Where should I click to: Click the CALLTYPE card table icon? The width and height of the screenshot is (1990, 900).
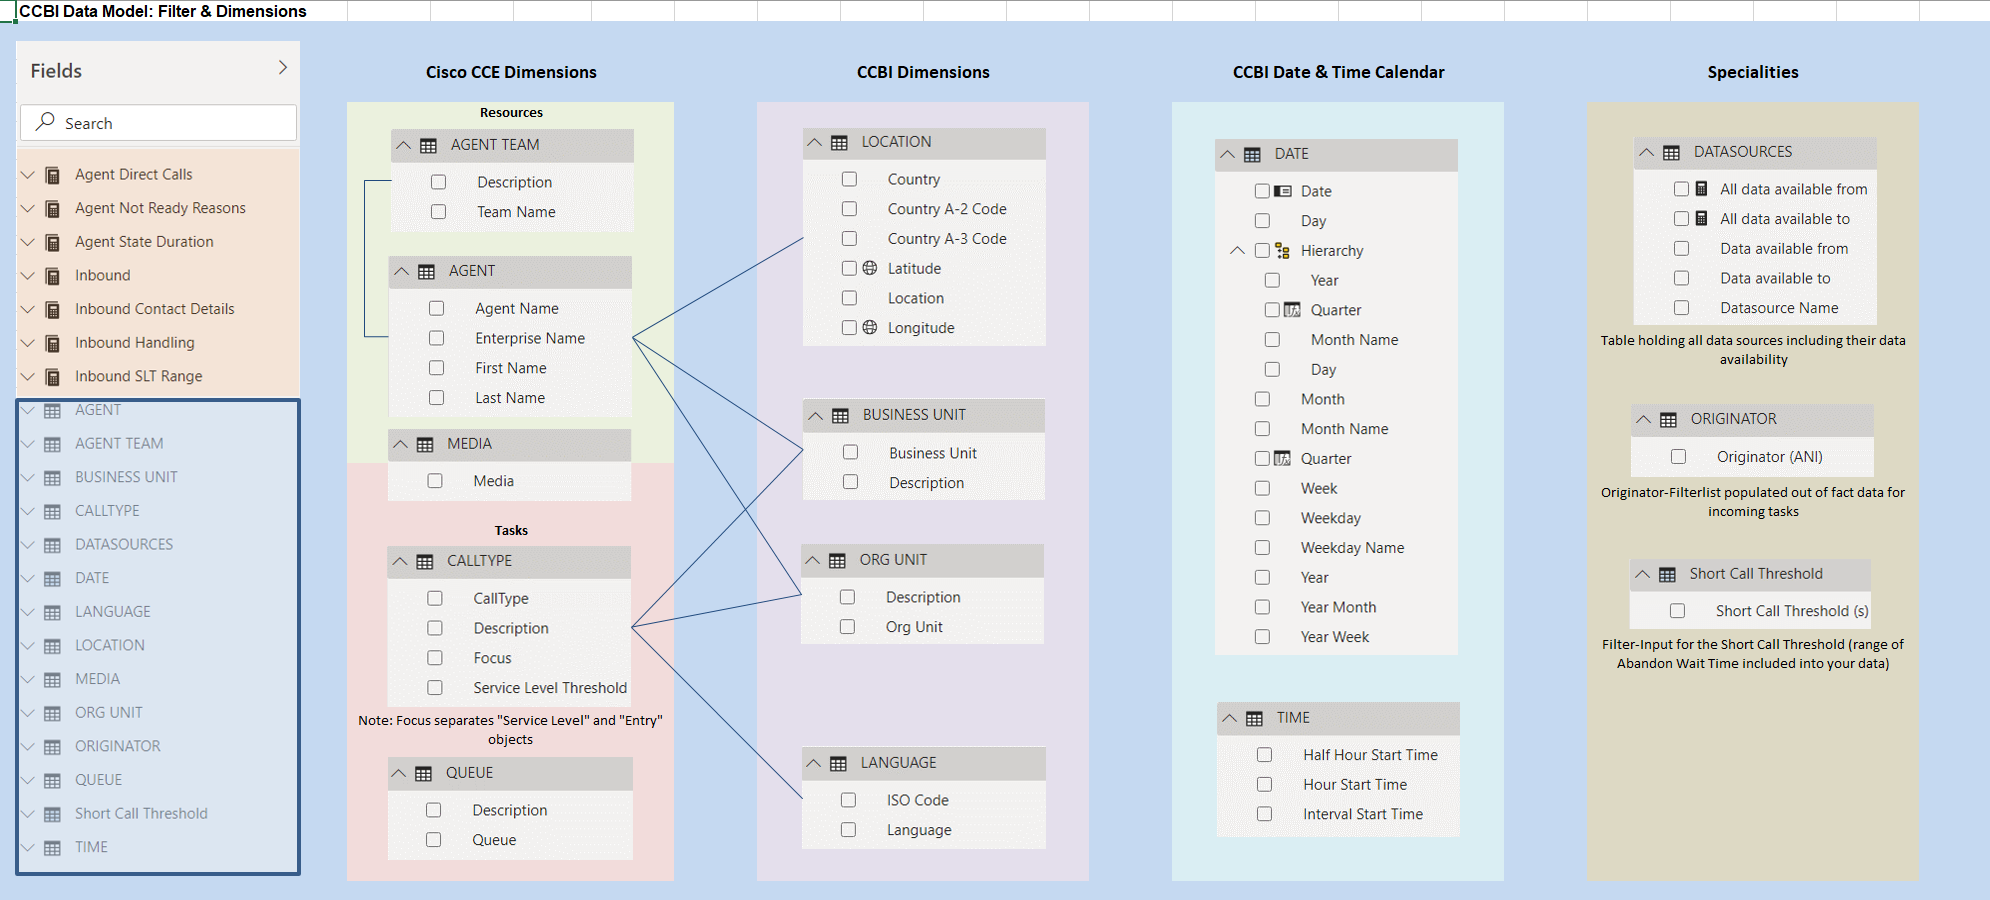pos(425,562)
